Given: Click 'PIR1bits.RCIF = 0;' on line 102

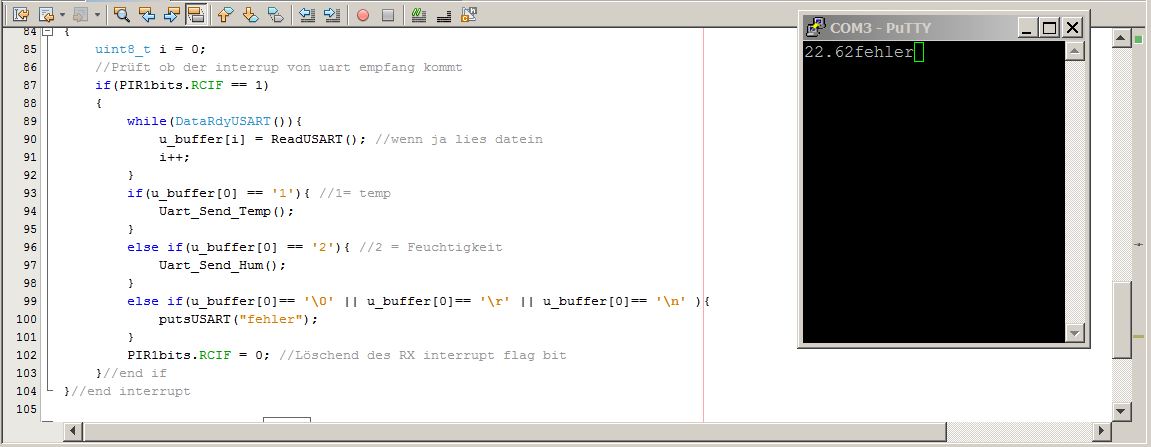Looking at the screenshot, I should click(x=199, y=355).
